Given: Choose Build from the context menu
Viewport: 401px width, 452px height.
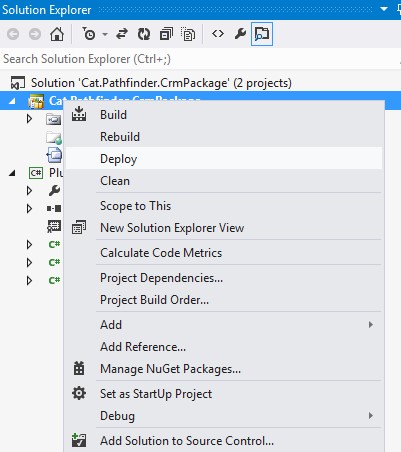Looking at the screenshot, I should pyautogui.click(x=224, y=115).
